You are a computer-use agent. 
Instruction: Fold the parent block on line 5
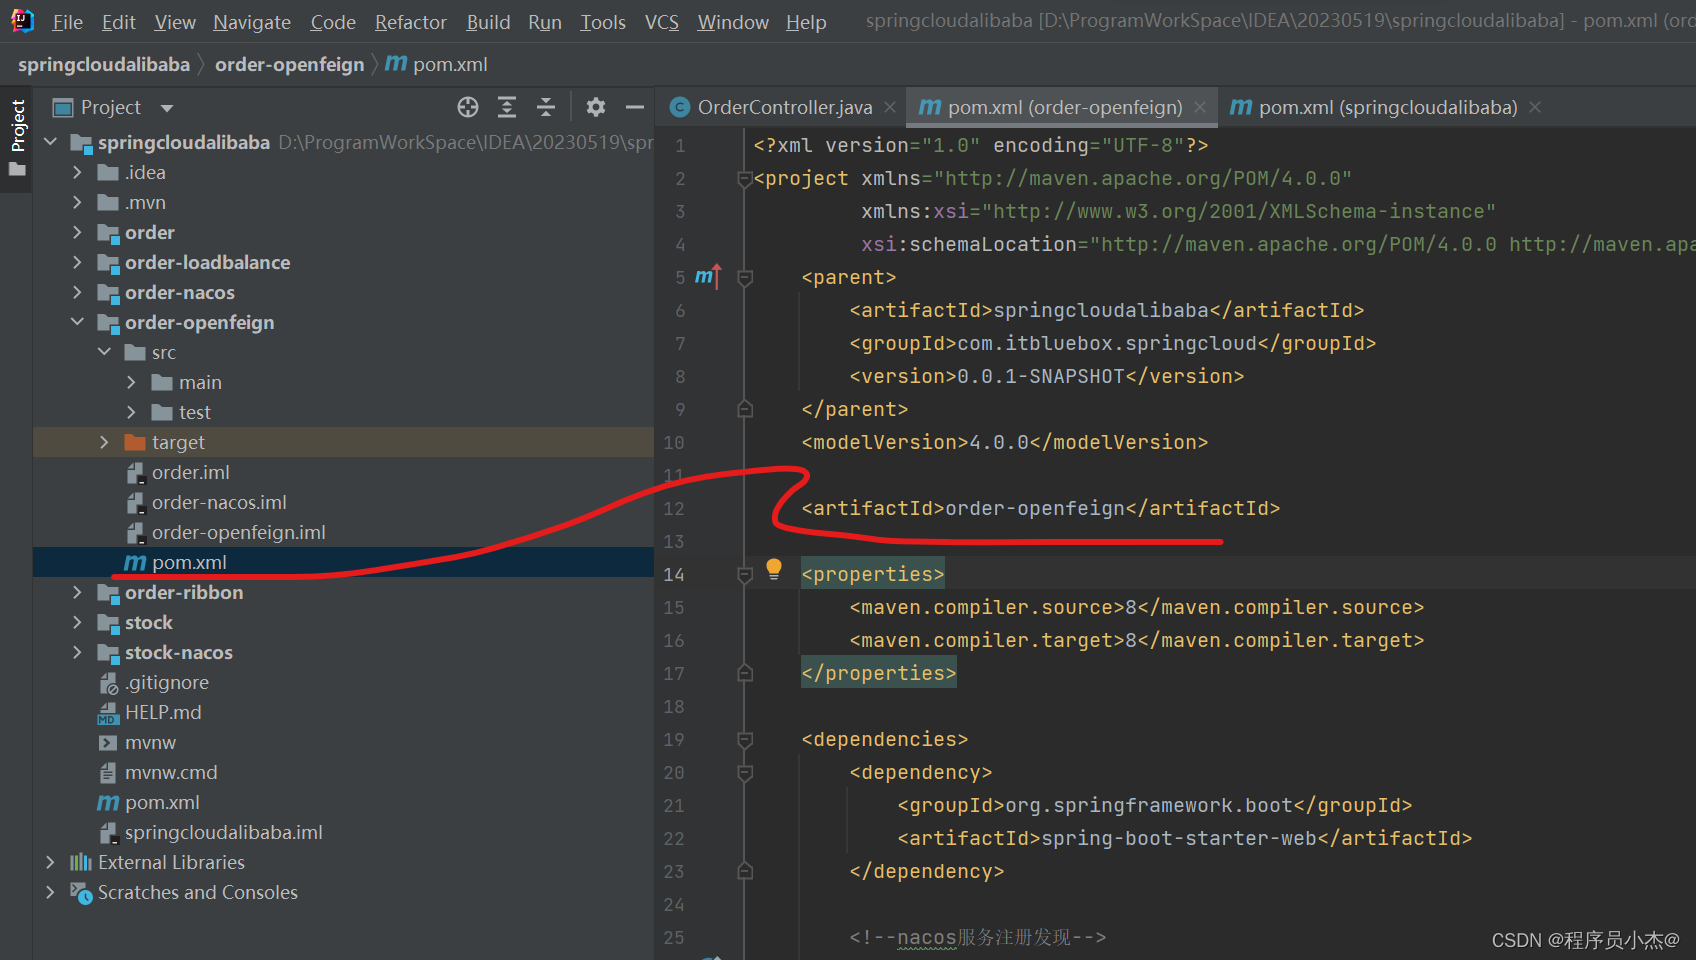pos(744,278)
